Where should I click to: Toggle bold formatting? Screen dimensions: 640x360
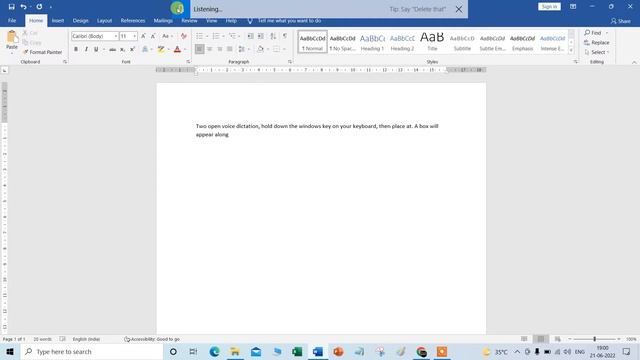coord(76,49)
